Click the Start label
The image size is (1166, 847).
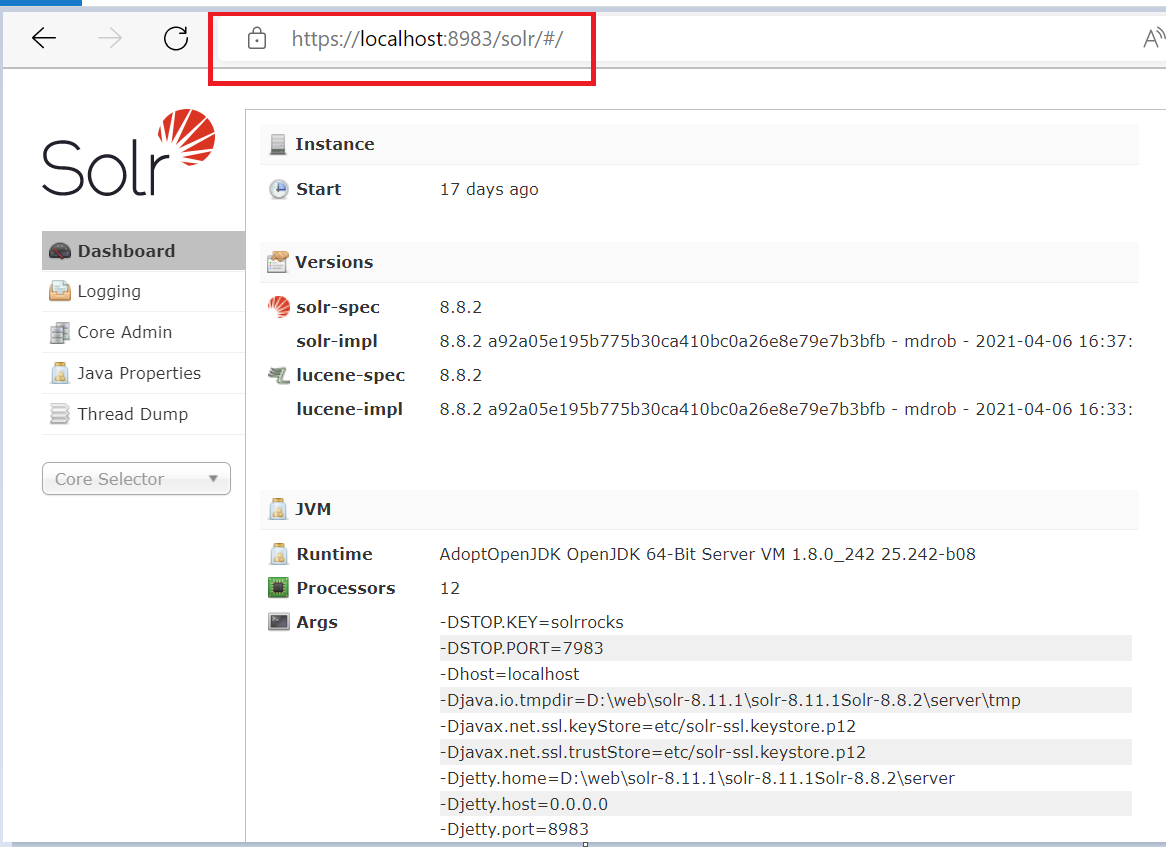[x=318, y=190]
